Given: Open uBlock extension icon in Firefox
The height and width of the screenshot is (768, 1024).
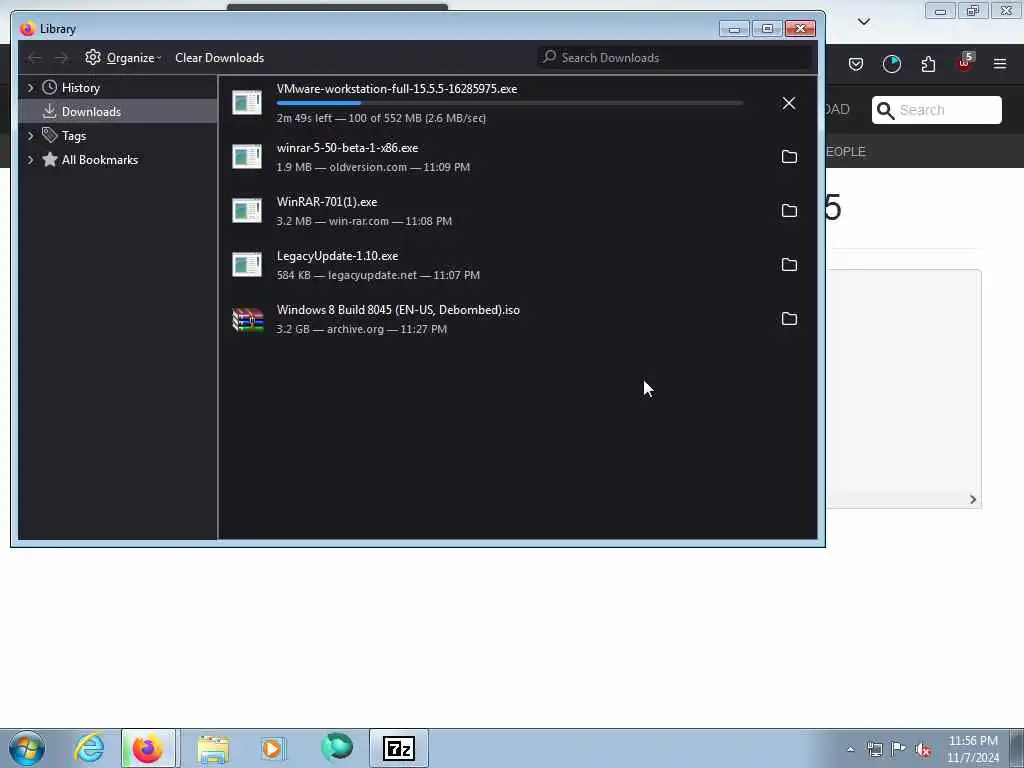Looking at the screenshot, I should 965,63.
